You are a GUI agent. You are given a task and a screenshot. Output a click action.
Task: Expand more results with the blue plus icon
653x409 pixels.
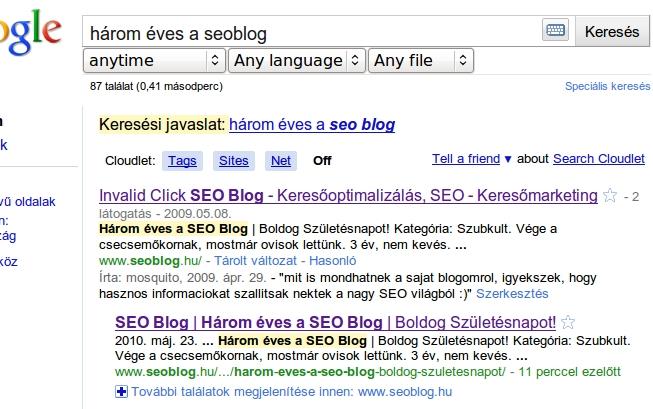121,392
